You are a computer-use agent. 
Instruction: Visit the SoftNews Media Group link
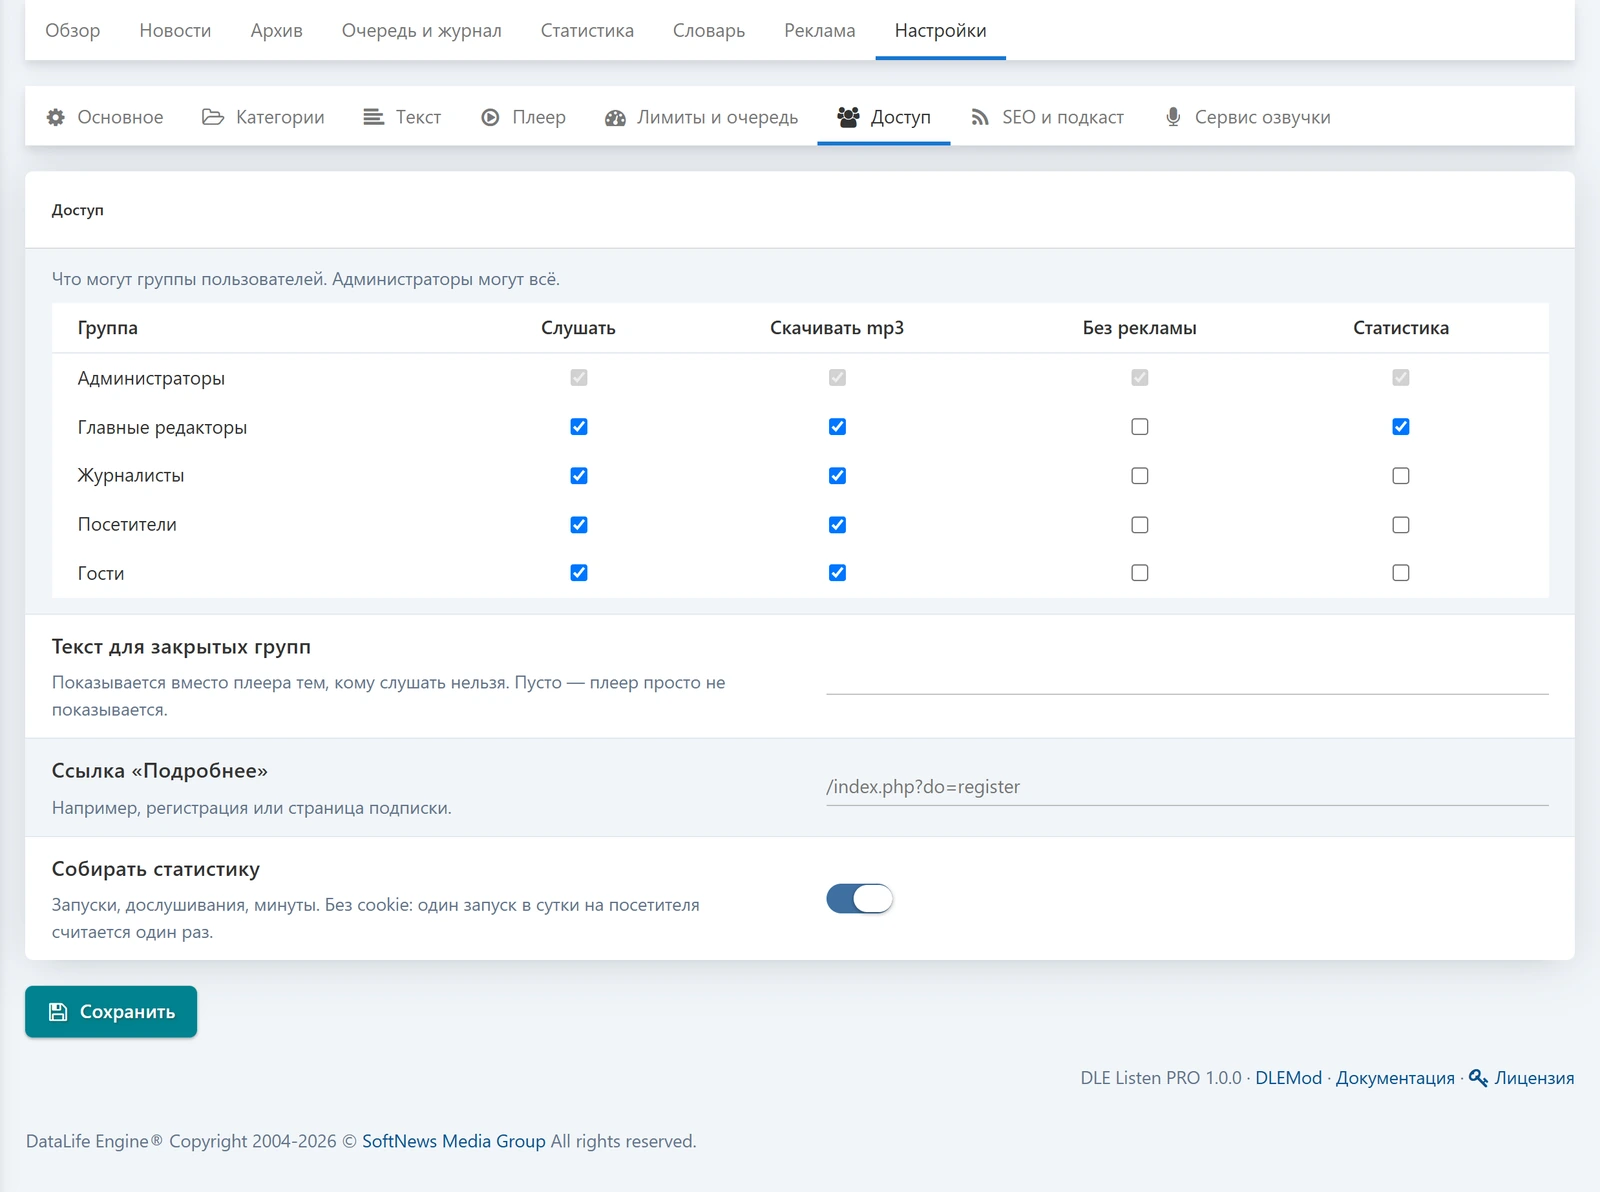coord(454,1141)
